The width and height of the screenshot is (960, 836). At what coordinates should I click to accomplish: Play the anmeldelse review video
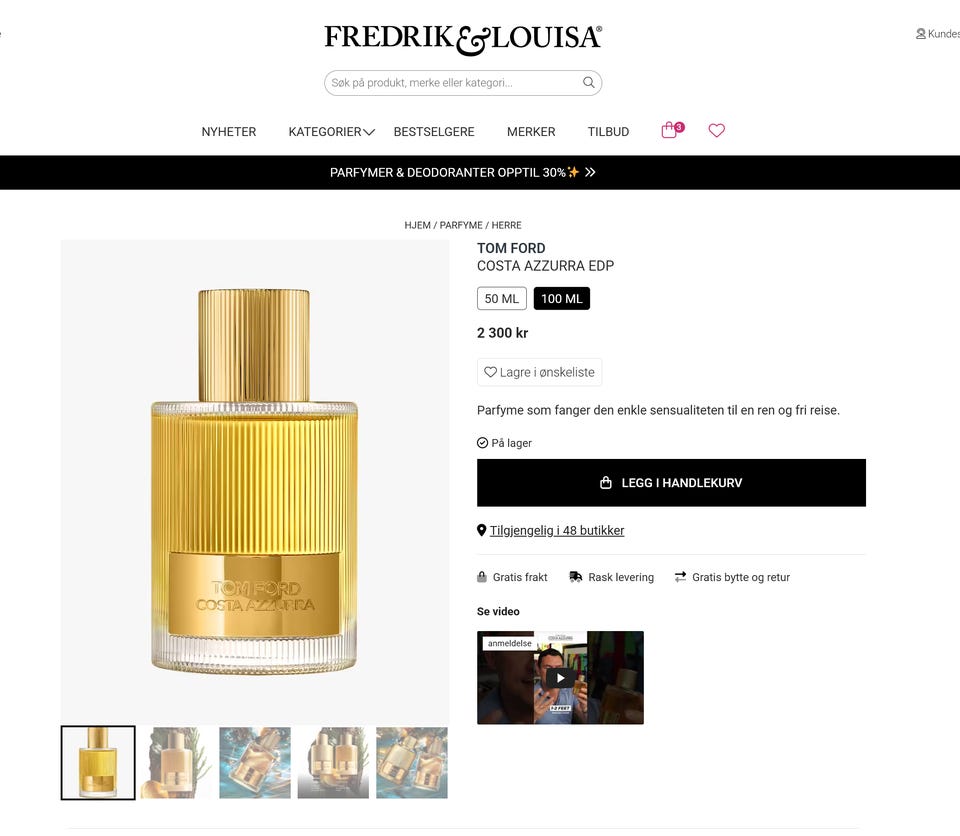pyautogui.click(x=560, y=677)
